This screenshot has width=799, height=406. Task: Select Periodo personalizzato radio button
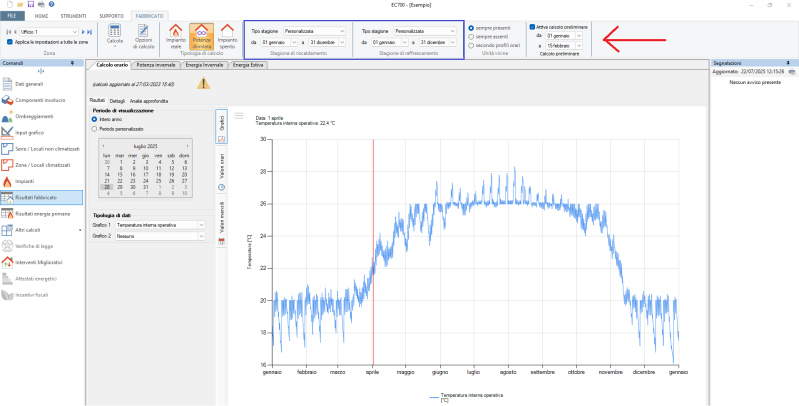(x=94, y=128)
